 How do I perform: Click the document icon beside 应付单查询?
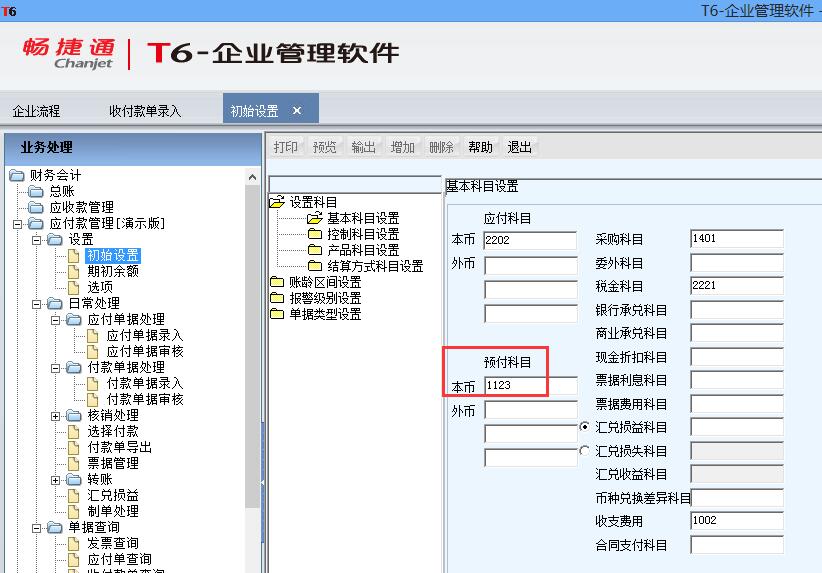click(74, 560)
